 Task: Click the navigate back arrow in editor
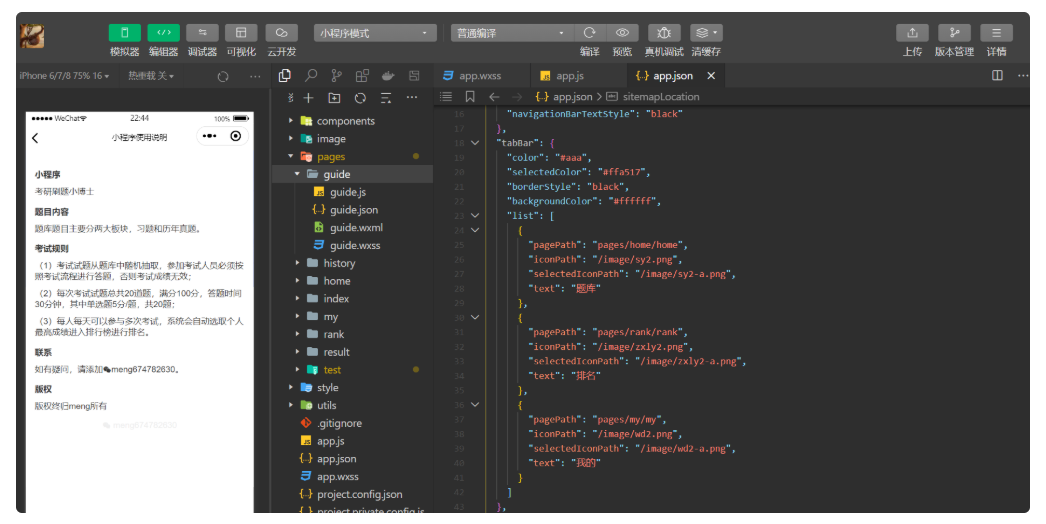point(494,97)
